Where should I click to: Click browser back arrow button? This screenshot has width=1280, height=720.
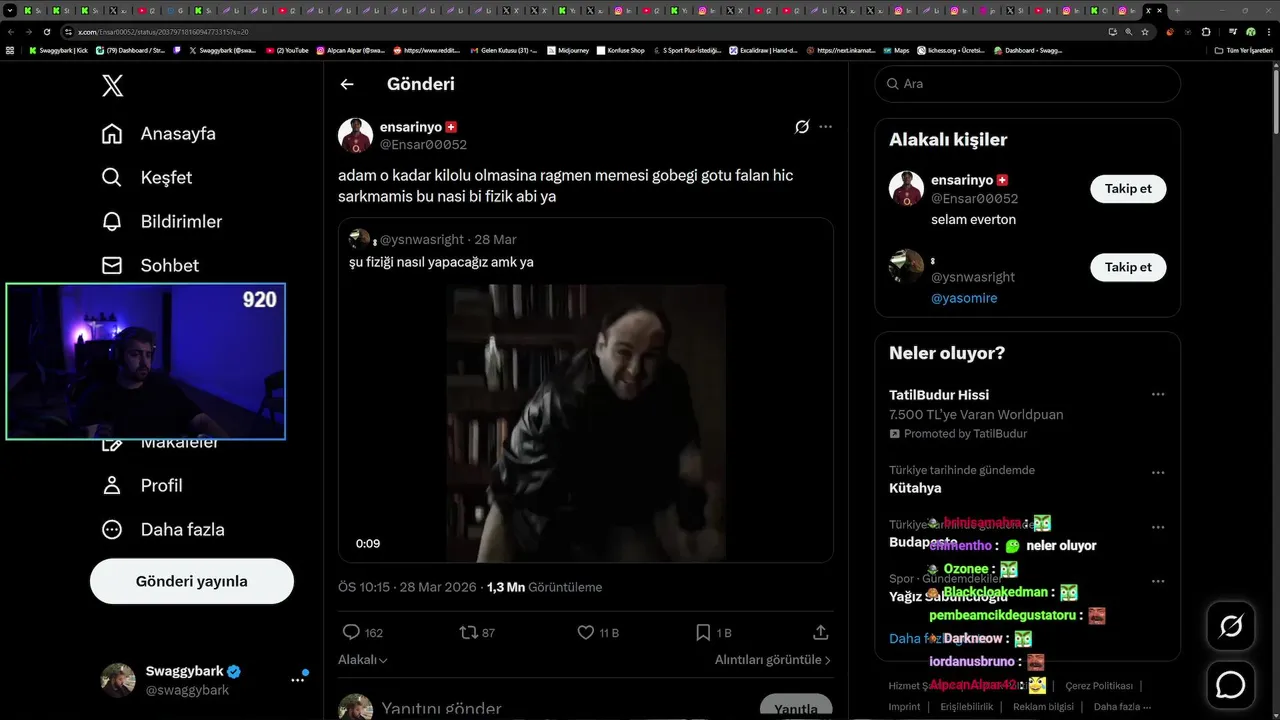click(x=11, y=32)
